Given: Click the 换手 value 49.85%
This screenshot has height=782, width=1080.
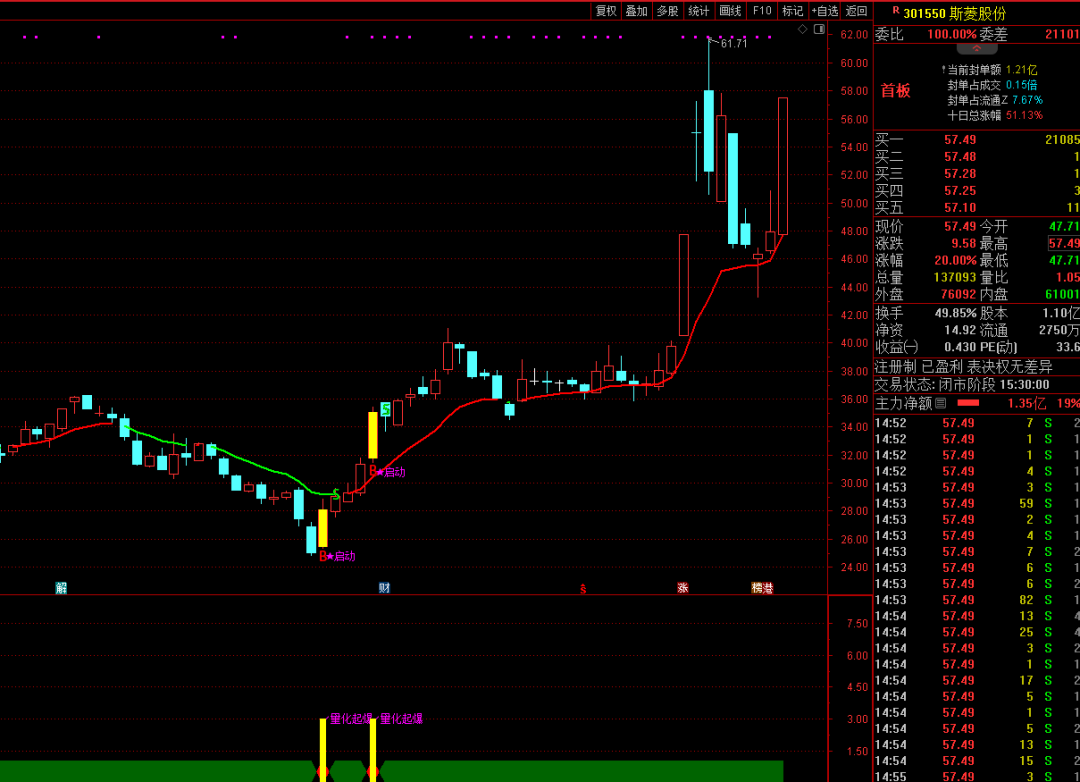Looking at the screenshot, I should coord(955,313).
